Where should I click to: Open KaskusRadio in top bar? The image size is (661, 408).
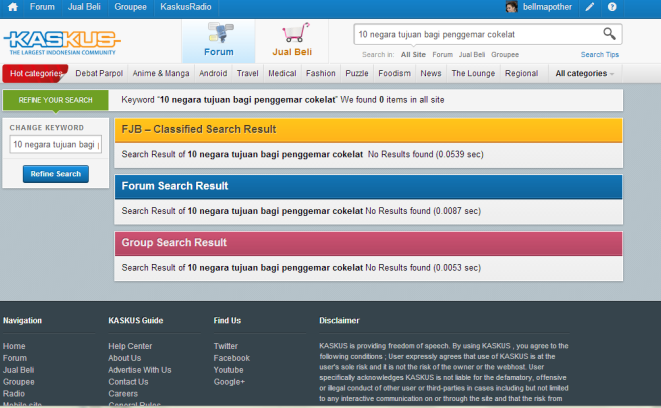pos(186,7)
